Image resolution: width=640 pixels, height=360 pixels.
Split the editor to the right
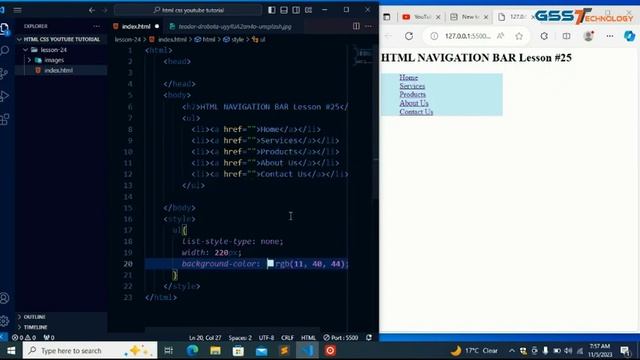click(x=356, y=26)
